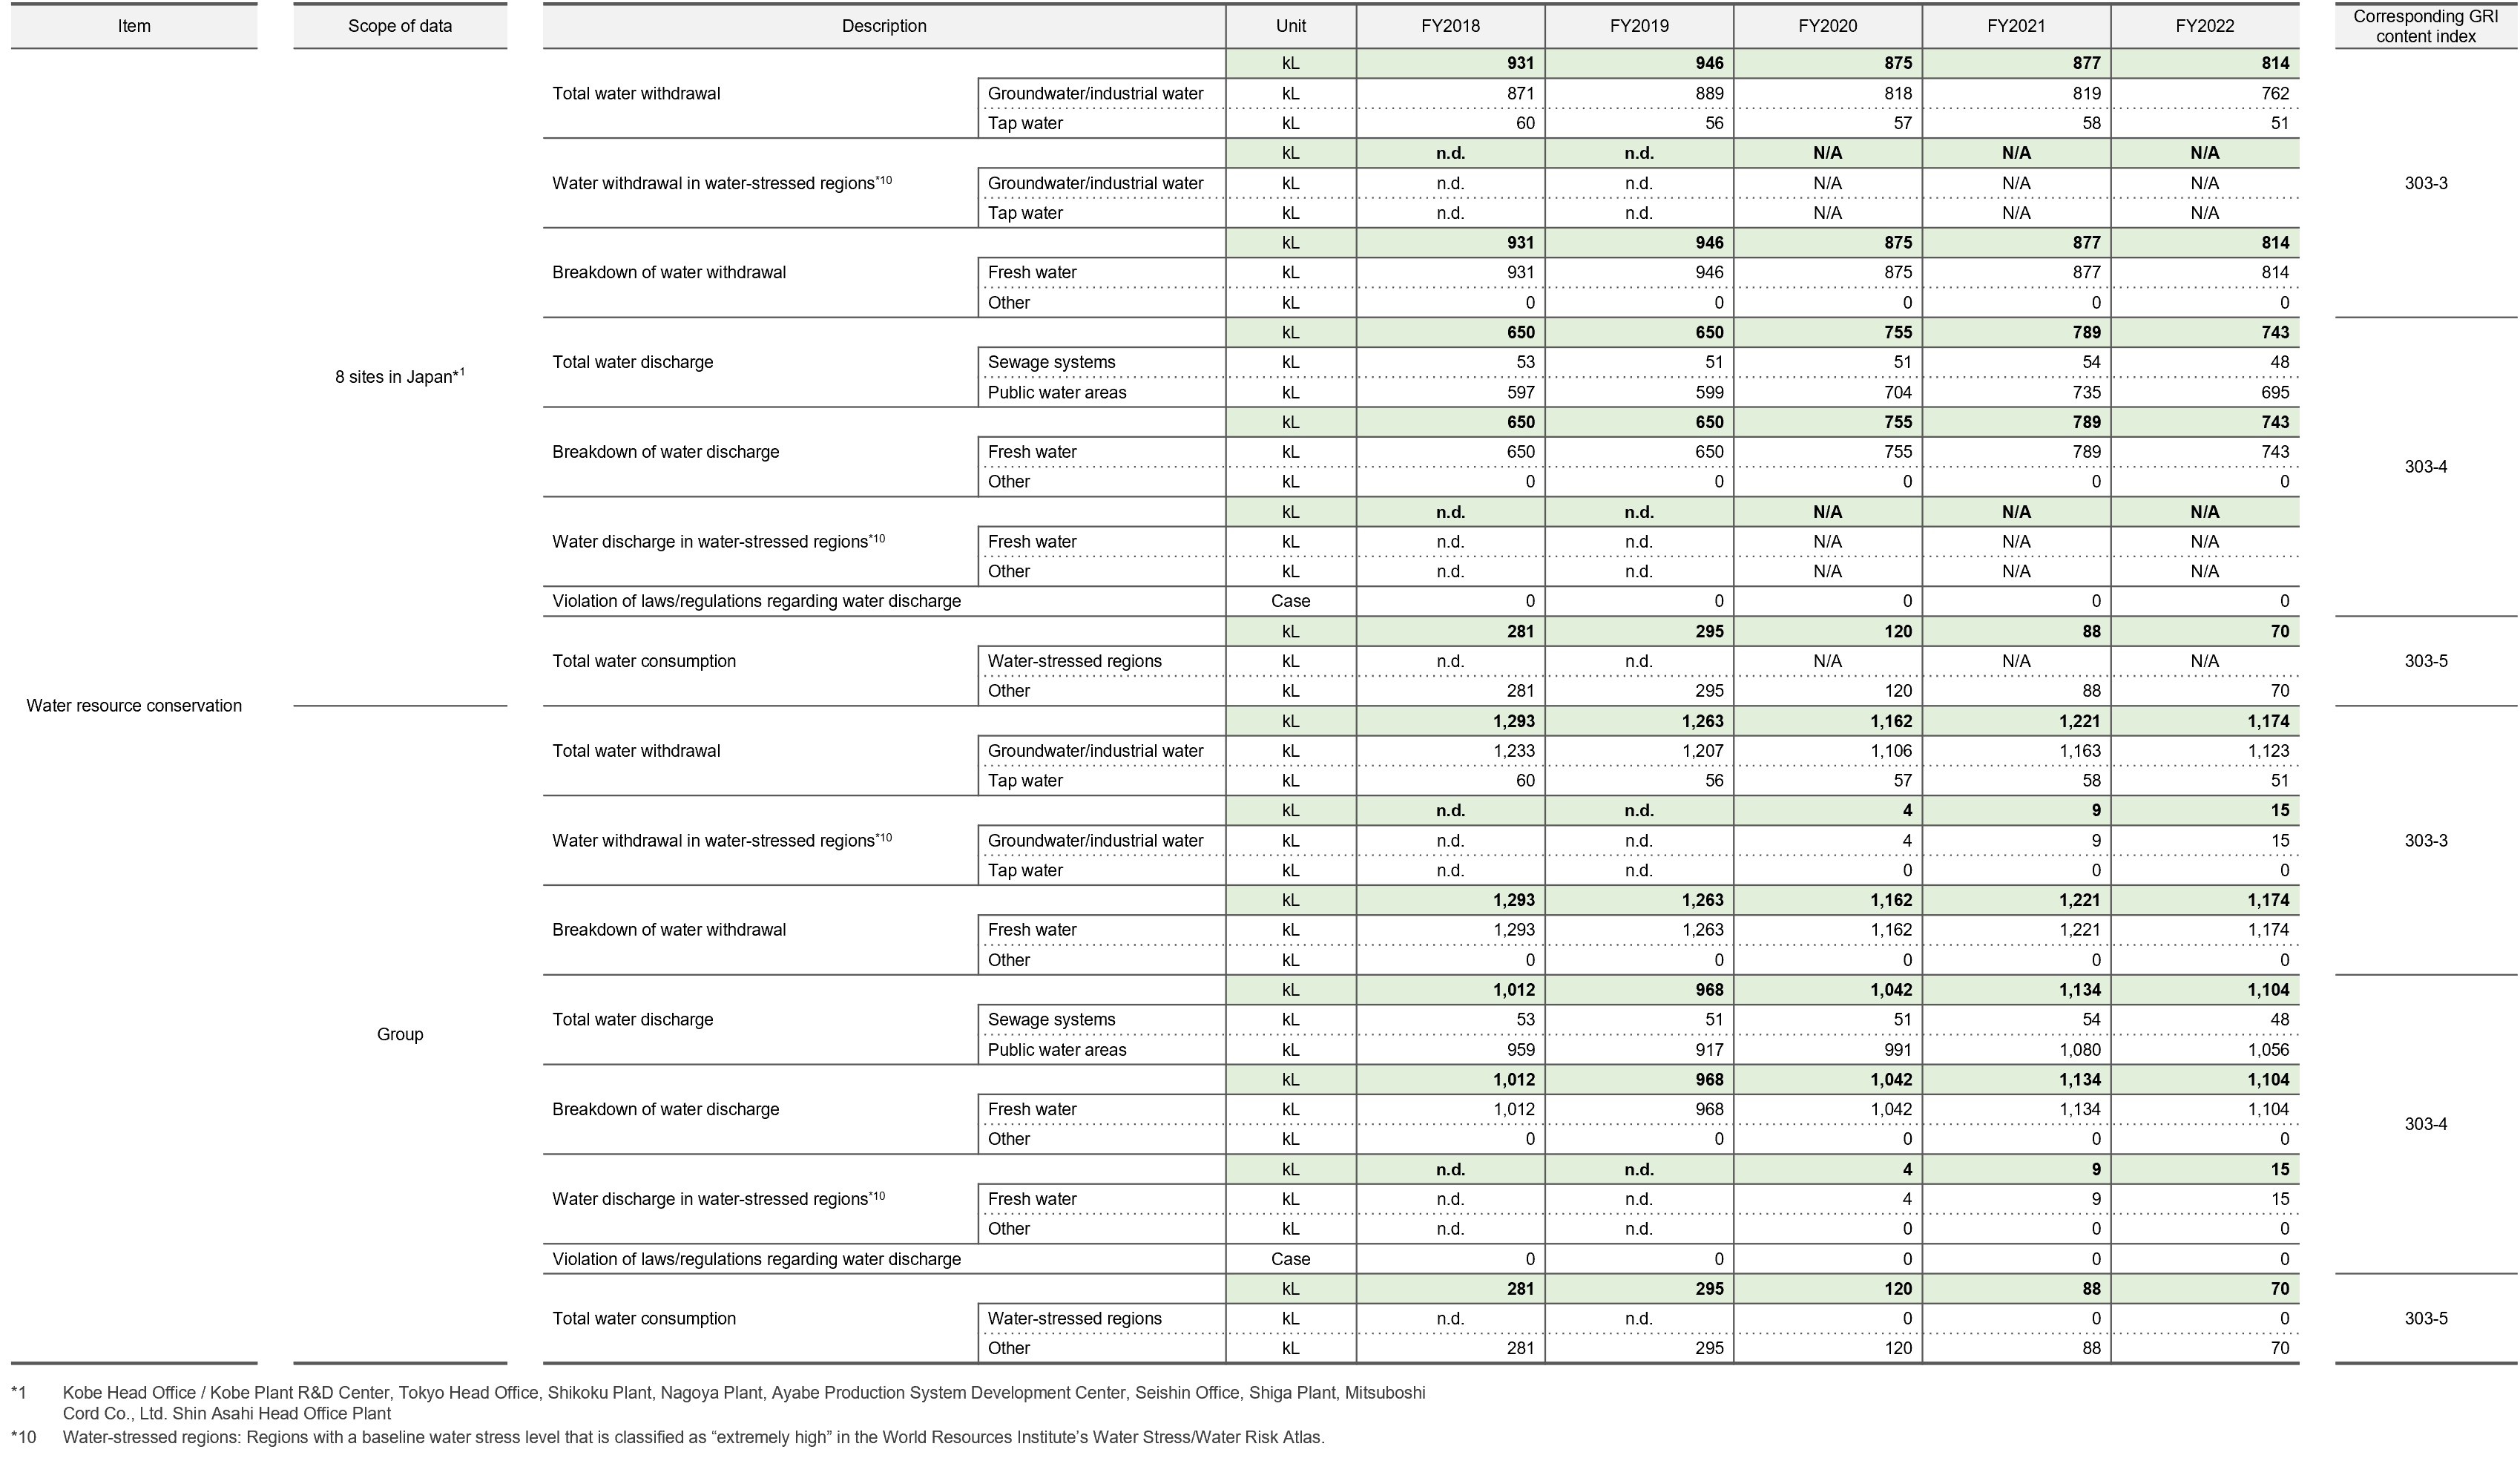Click 931 in the first data row
The width and height of the screenshot is (2520, 1458).
(x=1519, y=63)
